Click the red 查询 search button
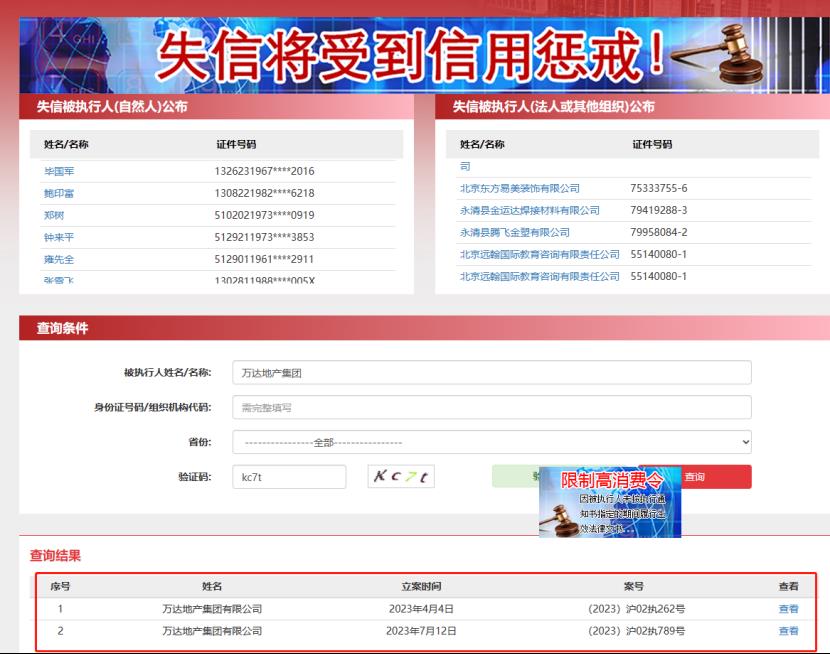The height and width of the screenshot is (654, 830). (x=716, y=477)
